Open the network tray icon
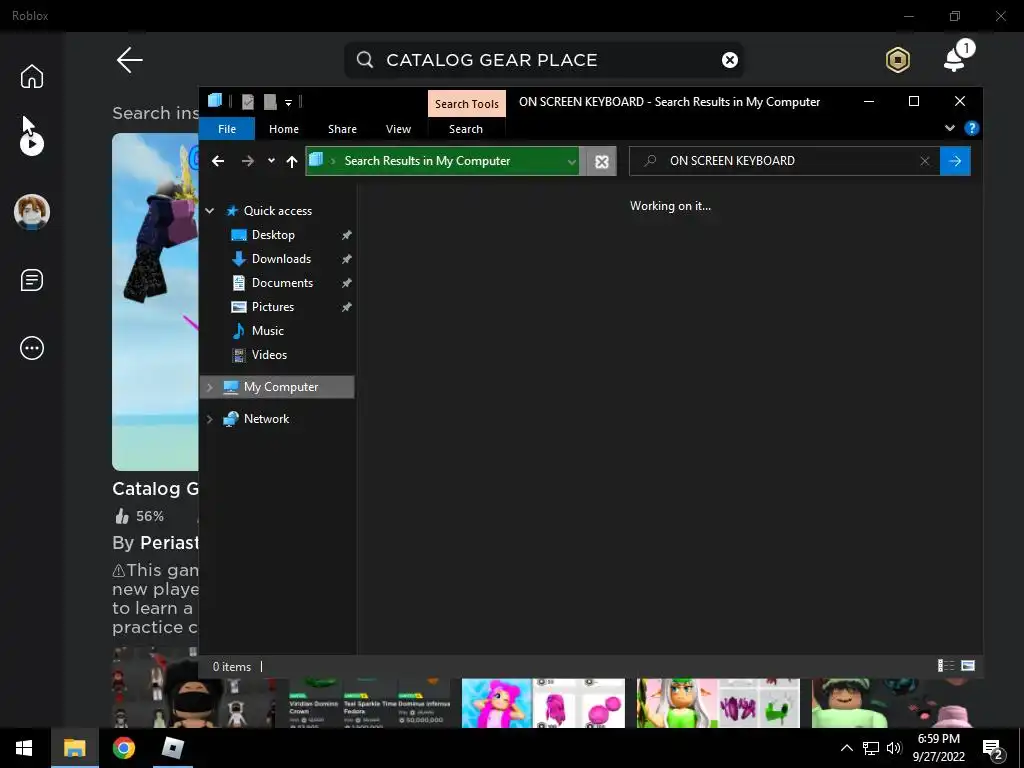The image size is (1024, 768). tap(871, 748)
